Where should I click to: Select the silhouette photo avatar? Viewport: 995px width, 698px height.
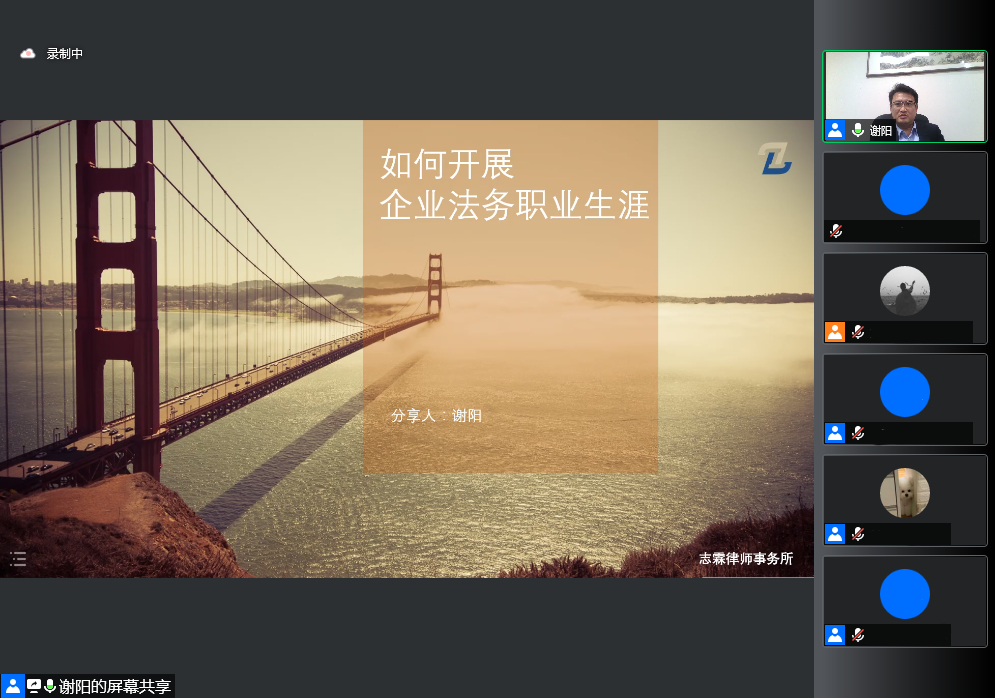point(905,291)
